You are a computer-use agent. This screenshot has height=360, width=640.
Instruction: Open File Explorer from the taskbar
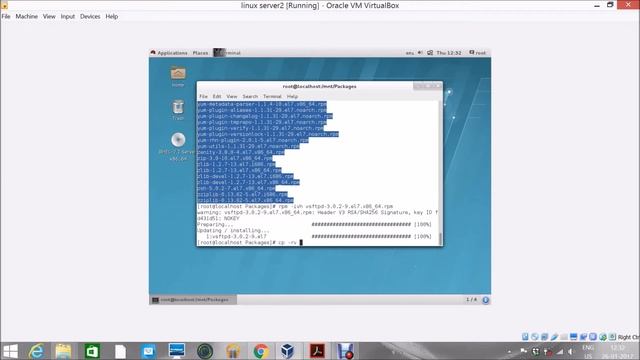point(63,351)
